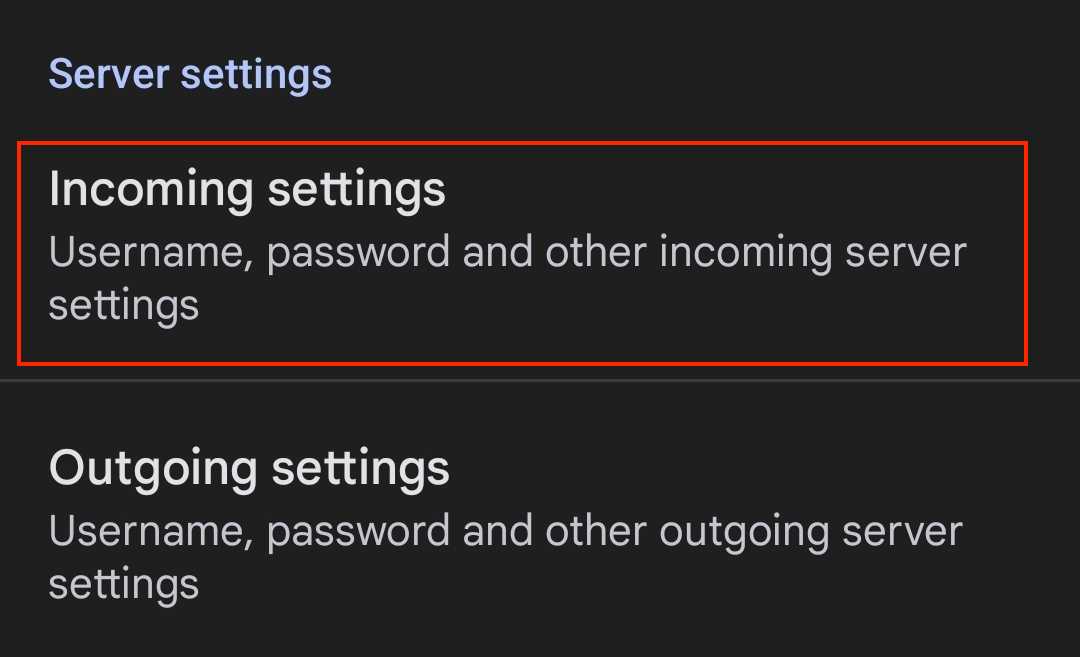Click 'password' in the outgoing server description
Viewport: 1080px width, 657px height.
(x=358, y=532)
